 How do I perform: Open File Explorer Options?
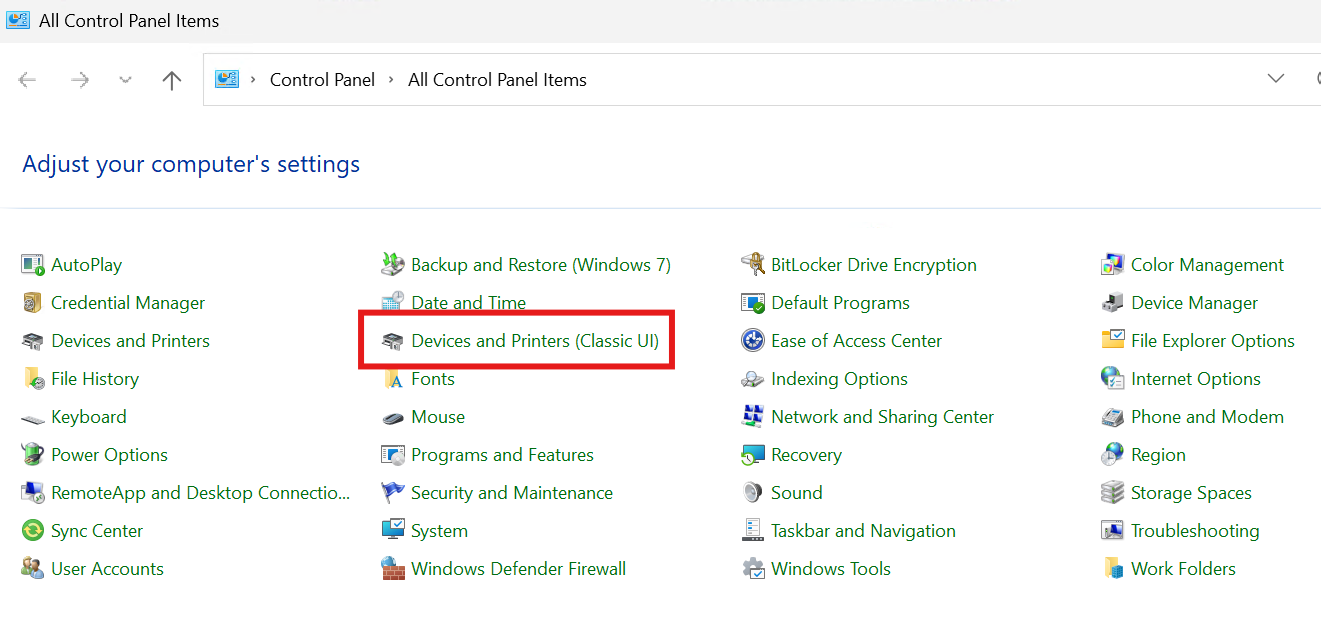(1212, 341)
